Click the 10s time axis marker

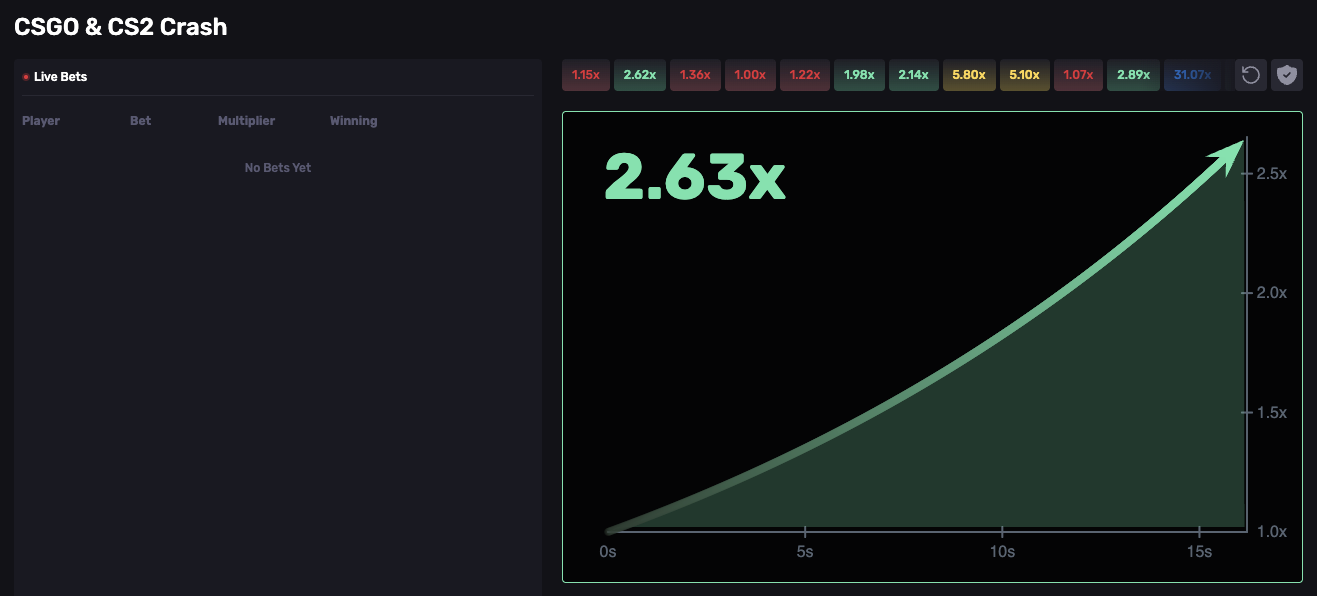[x=1002, y=552]
